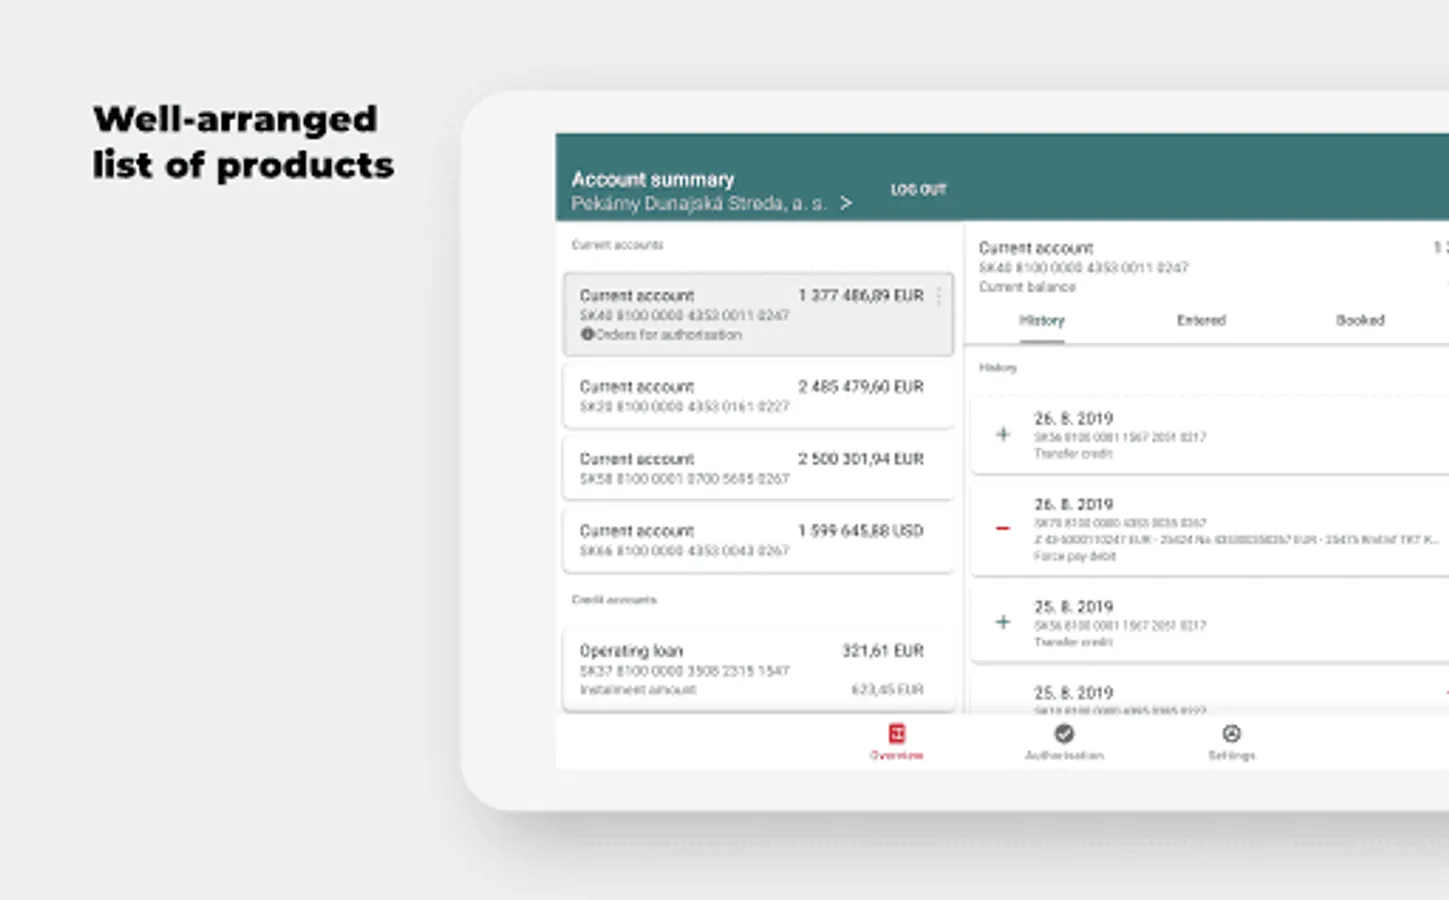The width and height of the screenshot is (1449, 900).
Task: Click the "623,45 EUR" installment amount value
Action: click(x=887, y=690)
